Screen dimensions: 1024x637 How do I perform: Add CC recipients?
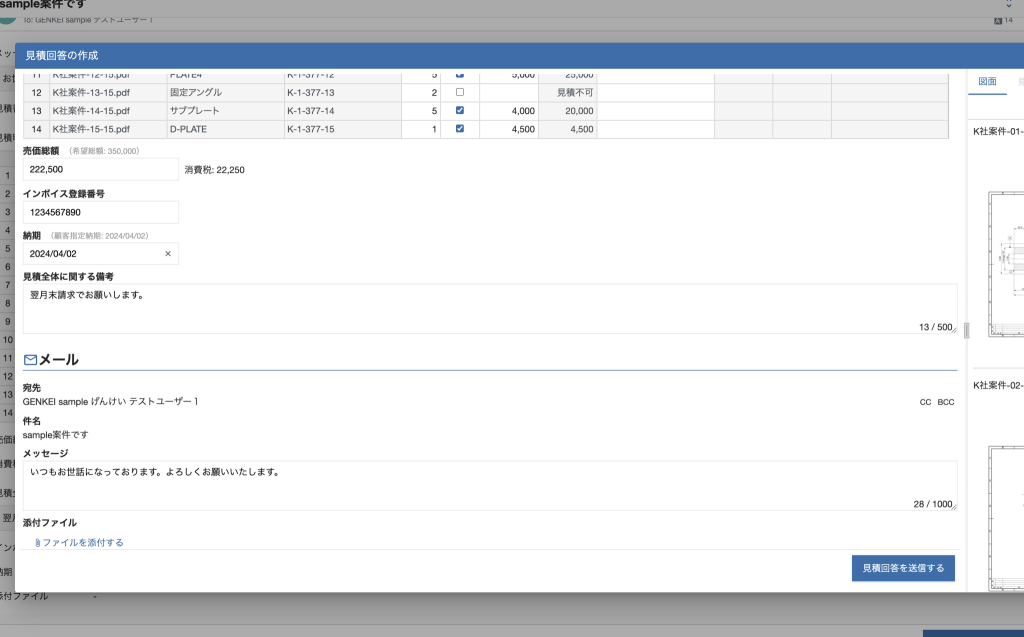pyautogui.click(x=925, y=402)
